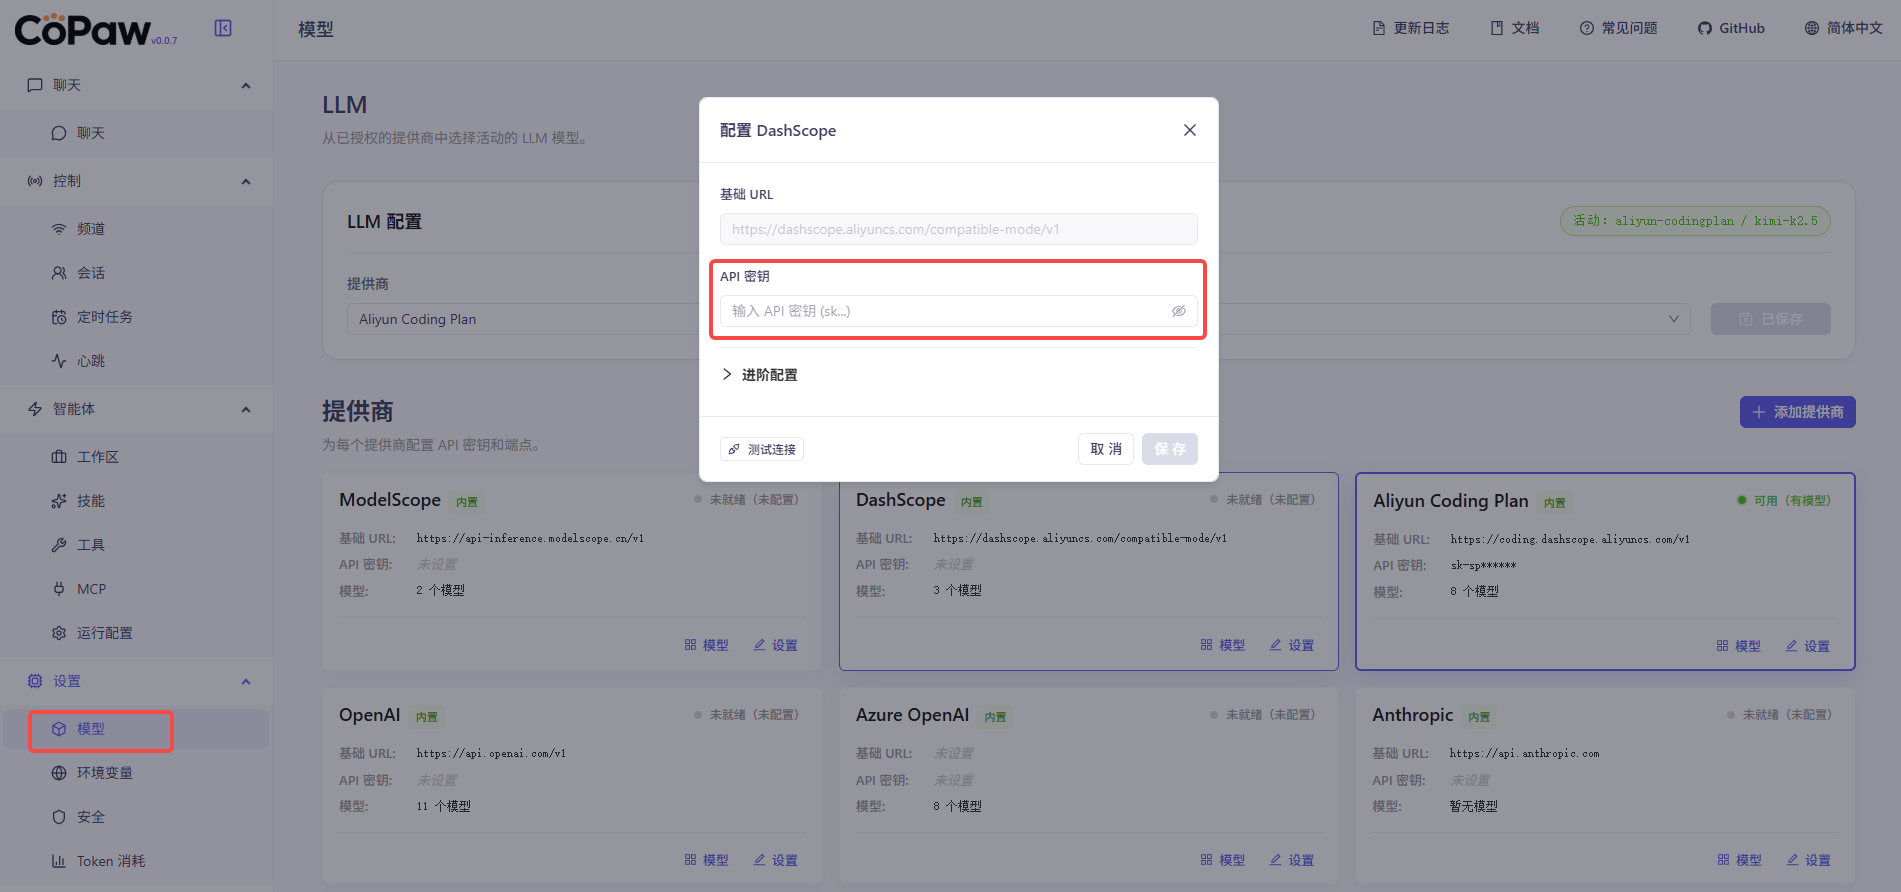Open 模型 on the DashScope card
Screen dimensions: 1901x892
click(1223, 645)
